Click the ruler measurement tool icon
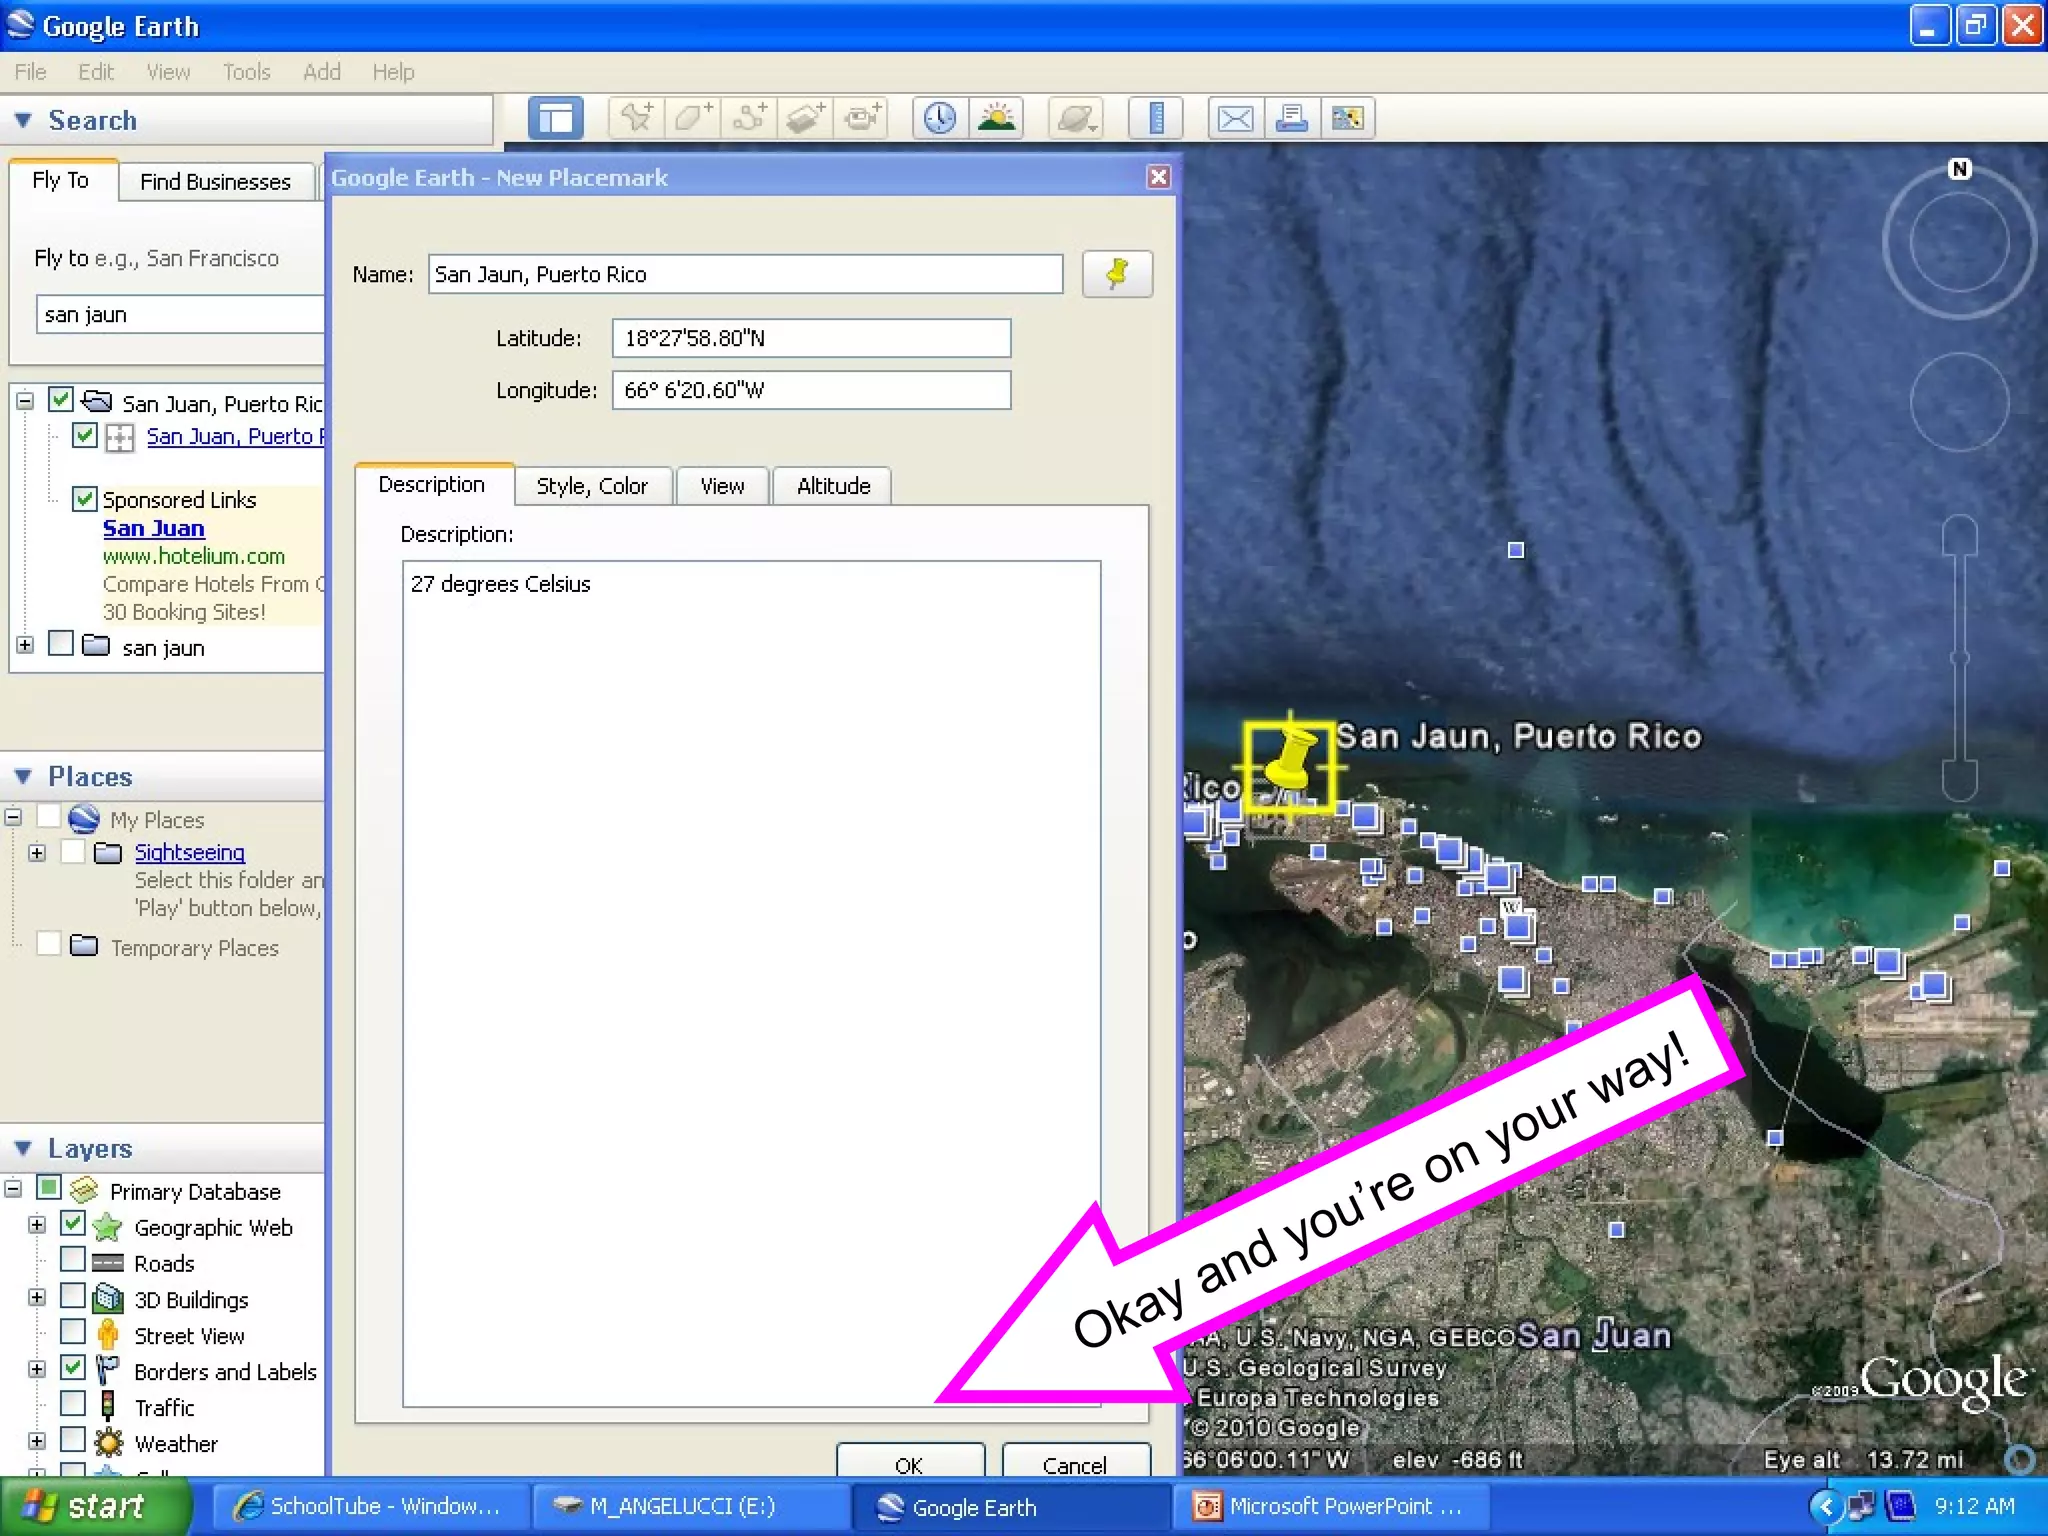Screen dimensions: 2048x1536 (1156, 118)
